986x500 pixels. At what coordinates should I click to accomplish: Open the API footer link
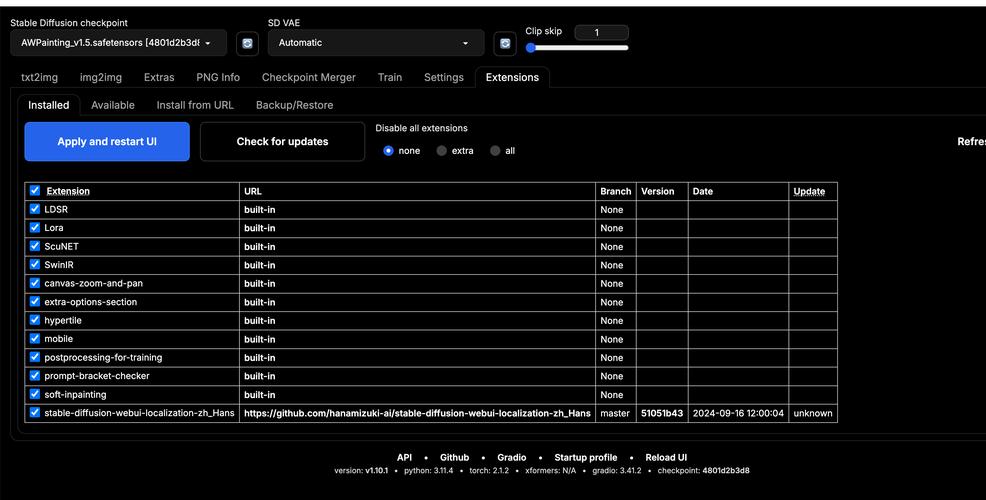click(404, 457)
